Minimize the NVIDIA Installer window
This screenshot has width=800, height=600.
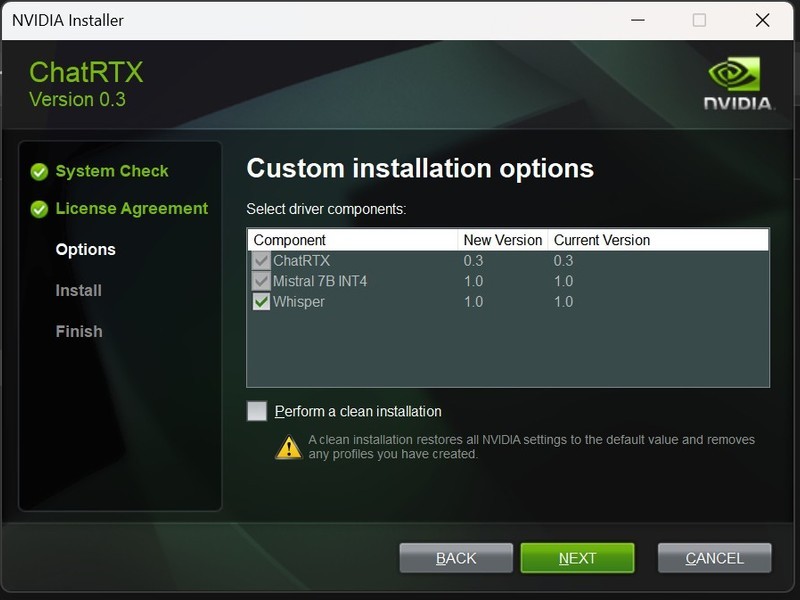click(638, 20)
